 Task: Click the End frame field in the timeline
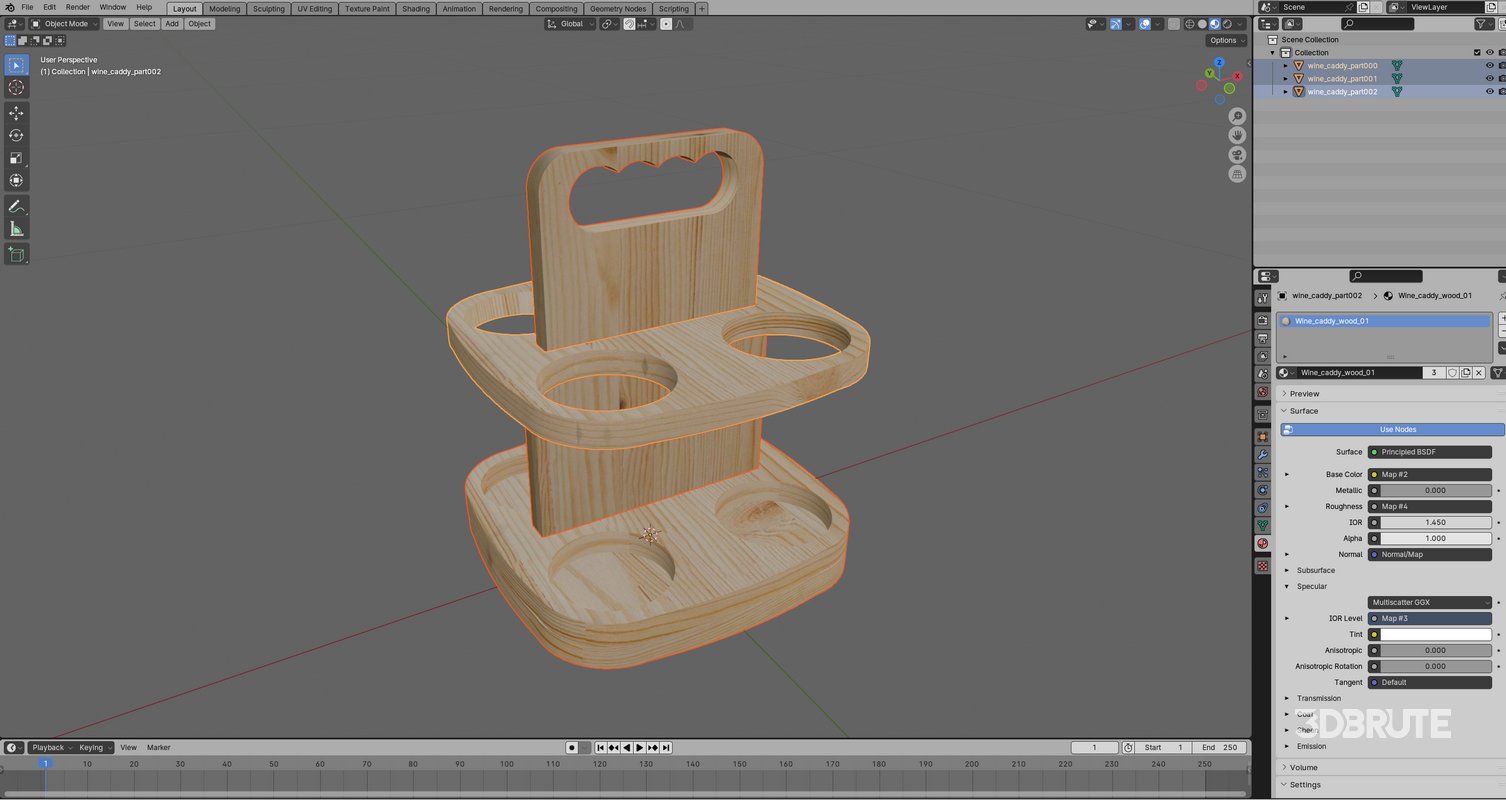point(1220,747)
